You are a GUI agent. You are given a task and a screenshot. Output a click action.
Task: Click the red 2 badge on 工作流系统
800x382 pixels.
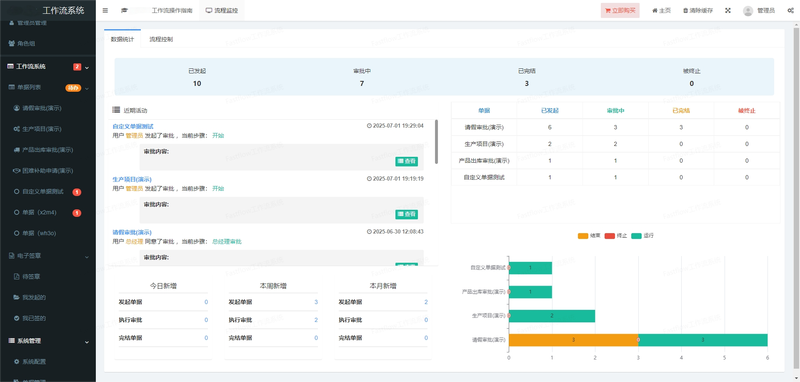[77, 67]
